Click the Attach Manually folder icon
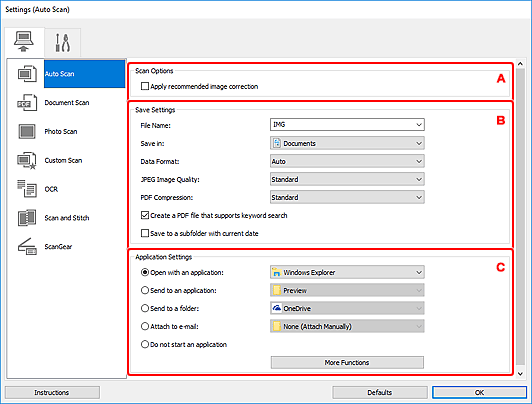 tap(277, 326)
